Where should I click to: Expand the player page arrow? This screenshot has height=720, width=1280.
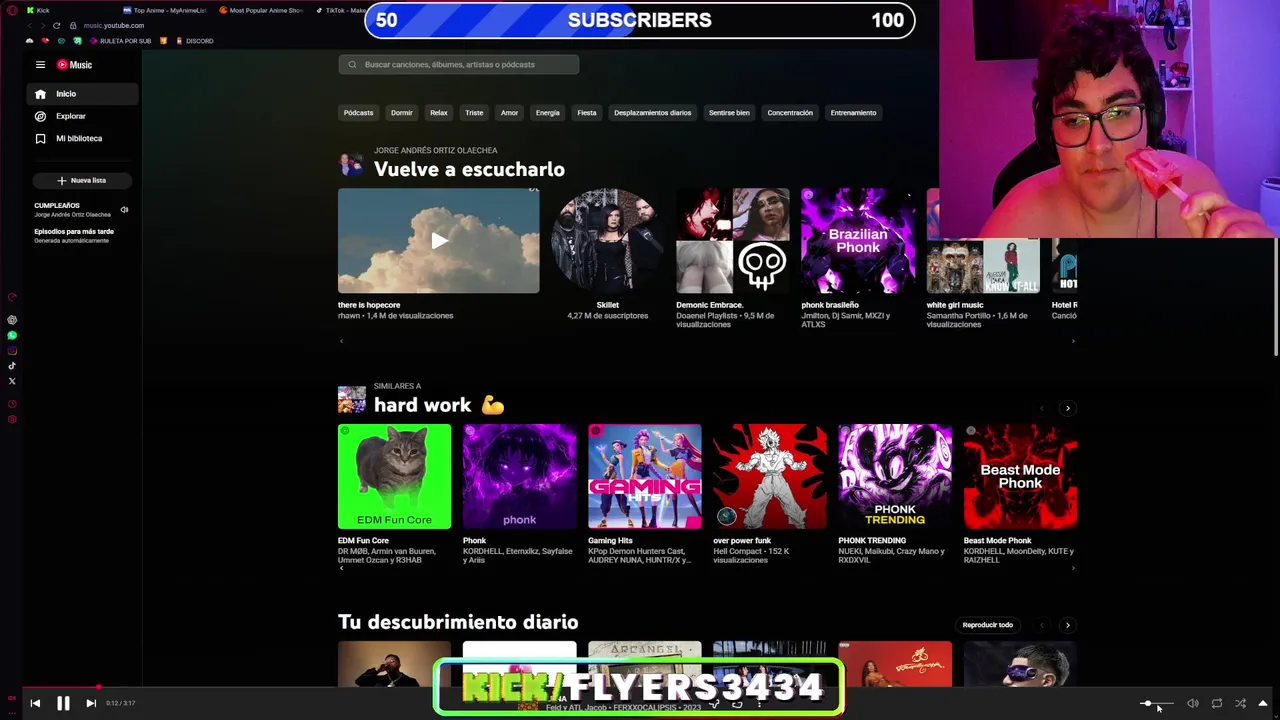click(x=1263, y=703)
